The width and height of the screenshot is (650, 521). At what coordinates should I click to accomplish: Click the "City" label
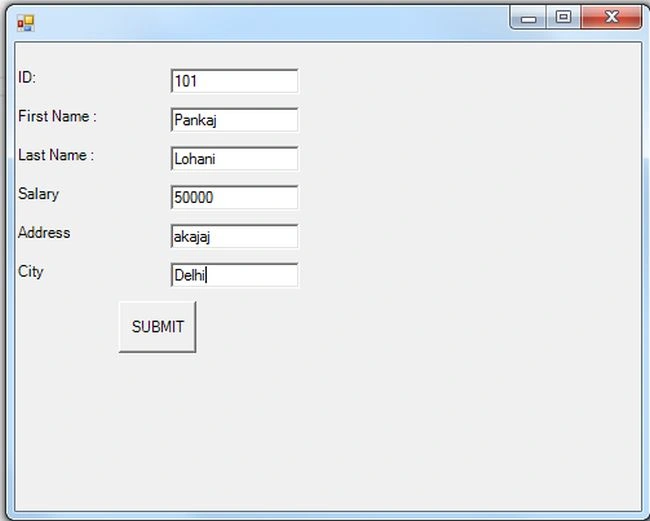click(x=31, y=272)
